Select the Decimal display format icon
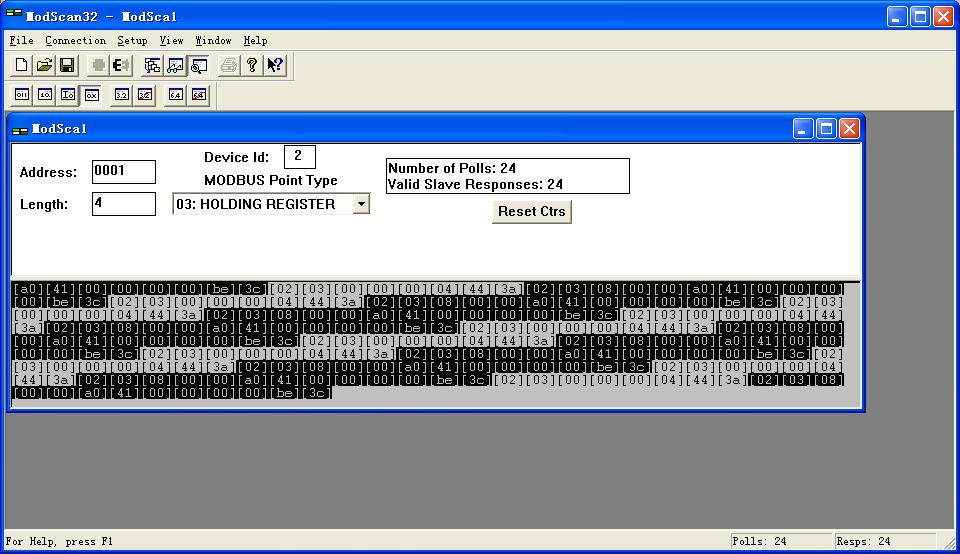960x554 pixels. pos(45,95)
